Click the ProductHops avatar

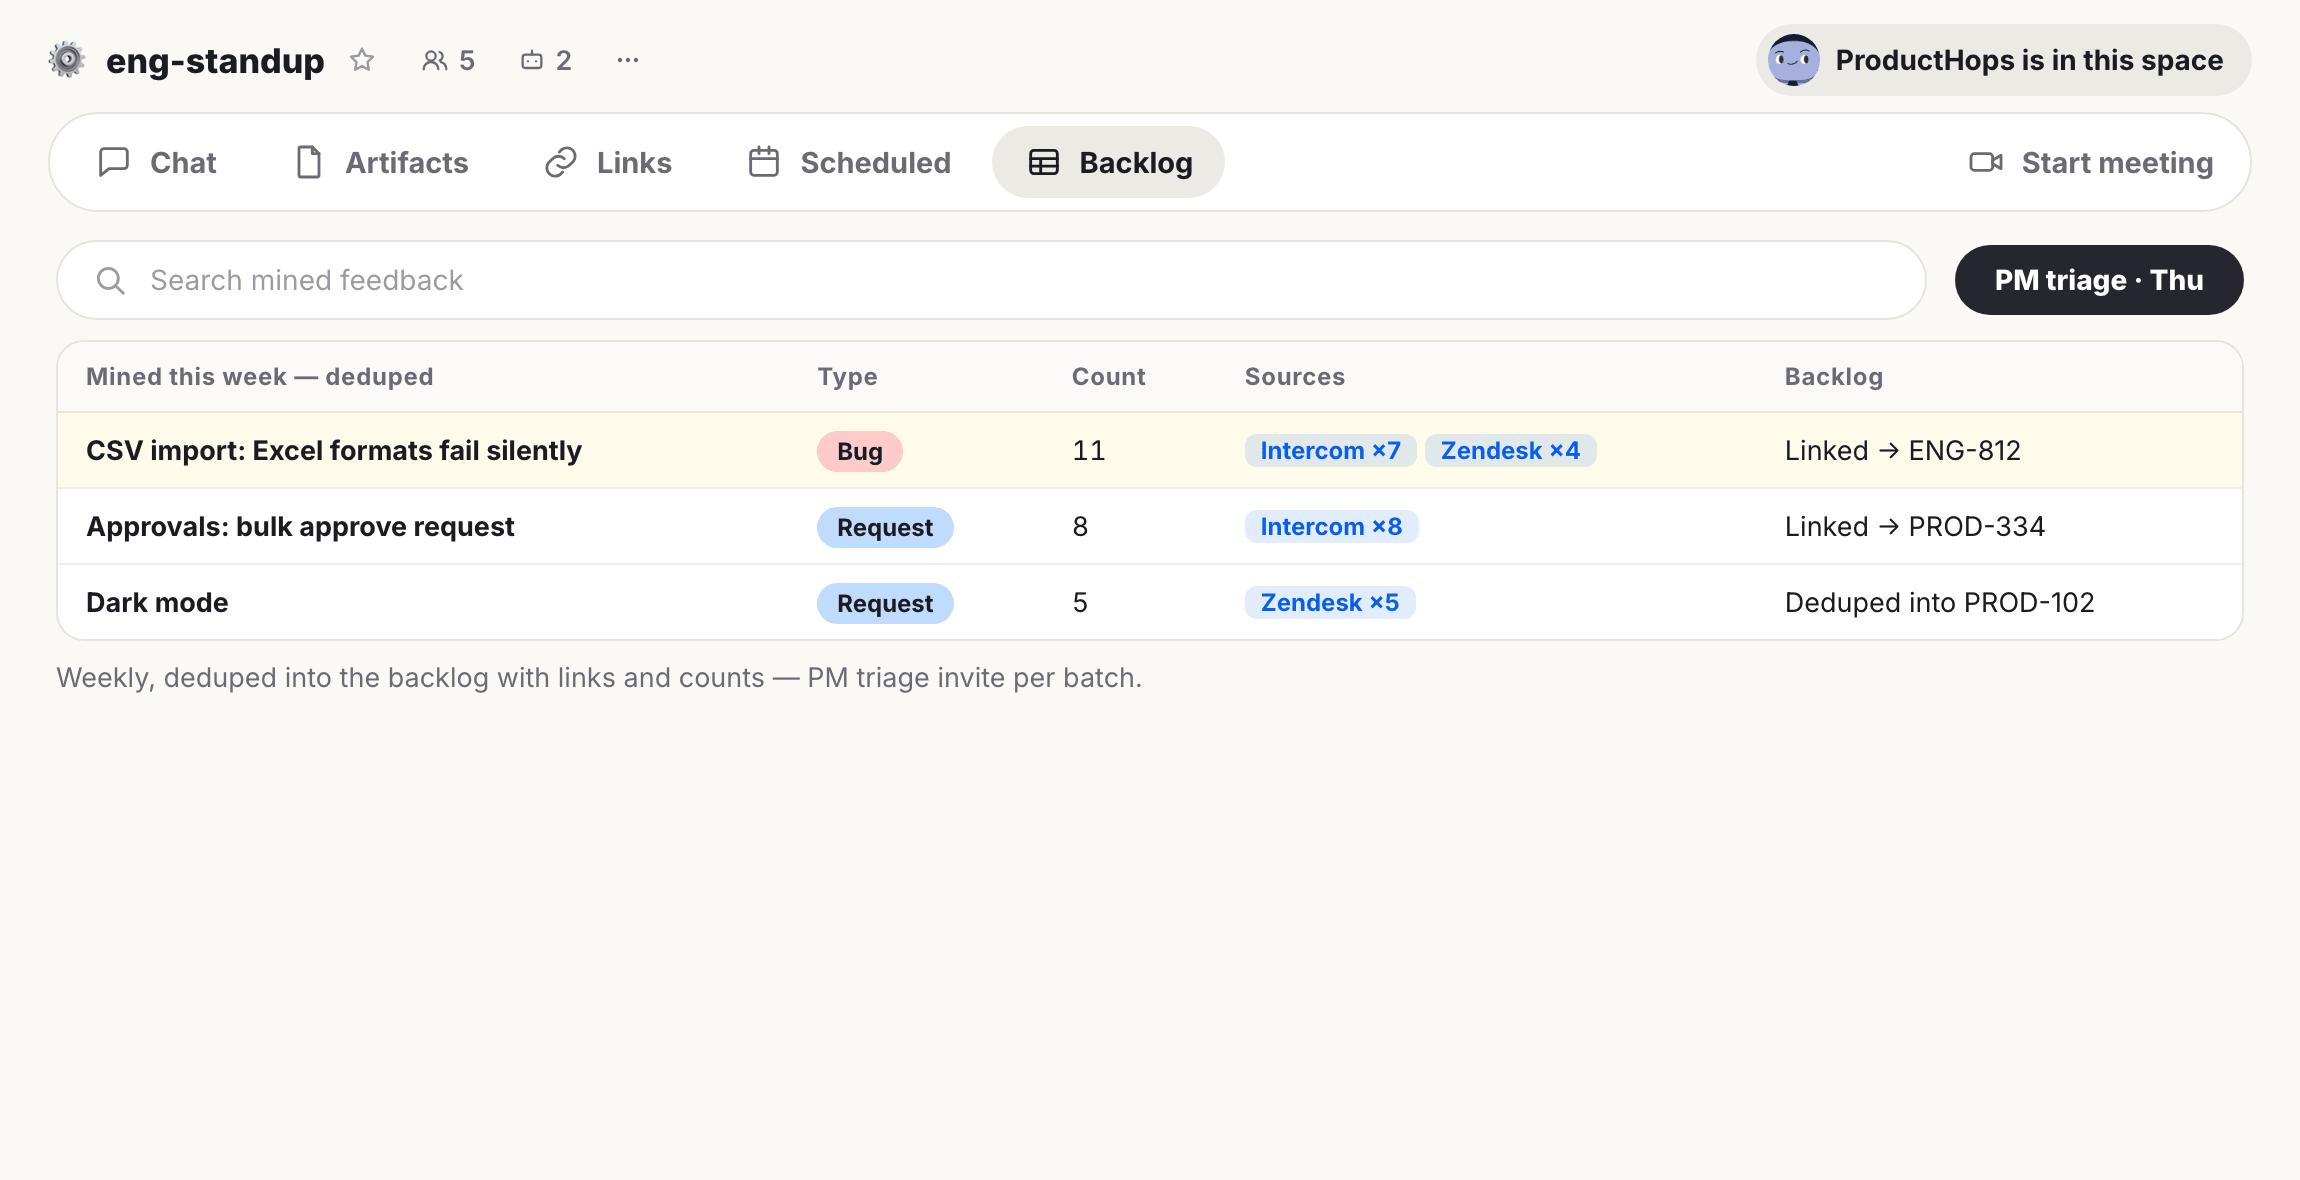[x=1793, y=60]
